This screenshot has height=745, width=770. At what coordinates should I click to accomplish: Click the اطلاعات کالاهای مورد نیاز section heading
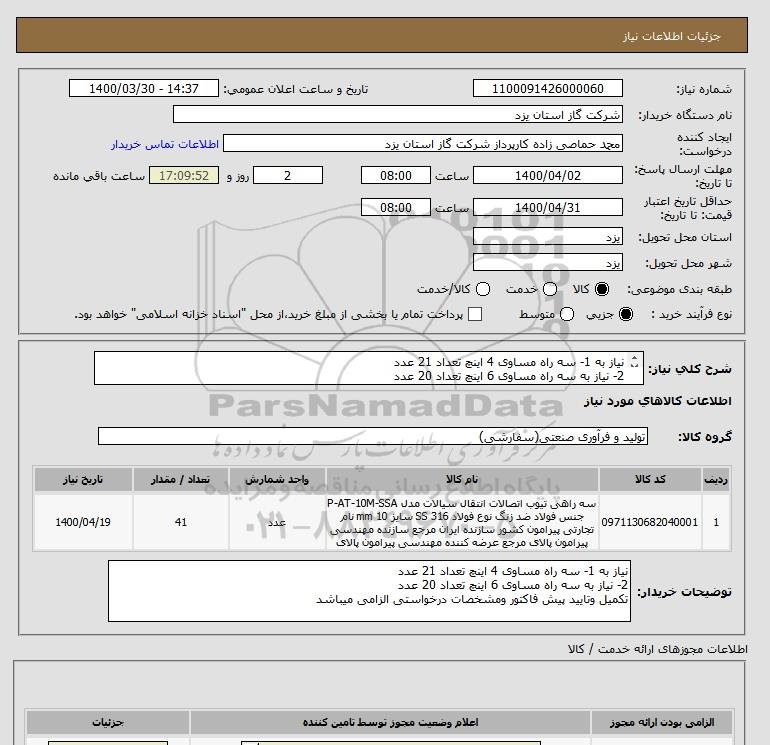point(658,401)
